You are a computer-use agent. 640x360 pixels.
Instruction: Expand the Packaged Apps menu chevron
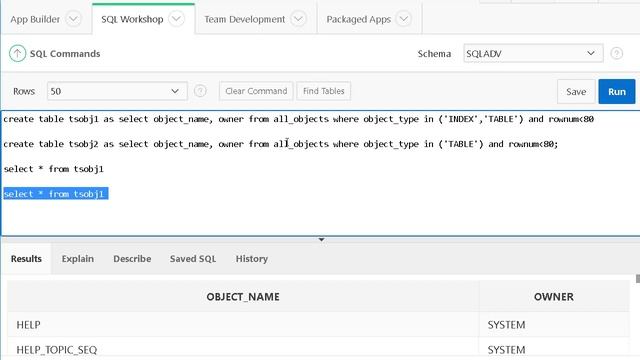(404, 19)
